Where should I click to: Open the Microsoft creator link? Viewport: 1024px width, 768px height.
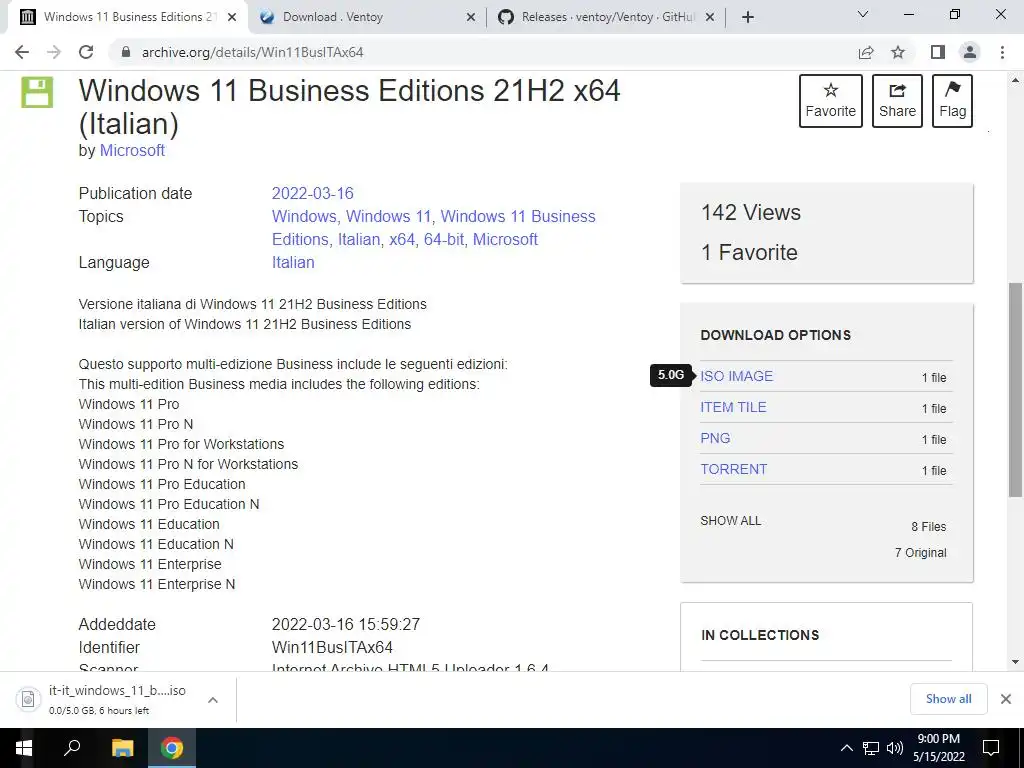(x=132, y=150)
